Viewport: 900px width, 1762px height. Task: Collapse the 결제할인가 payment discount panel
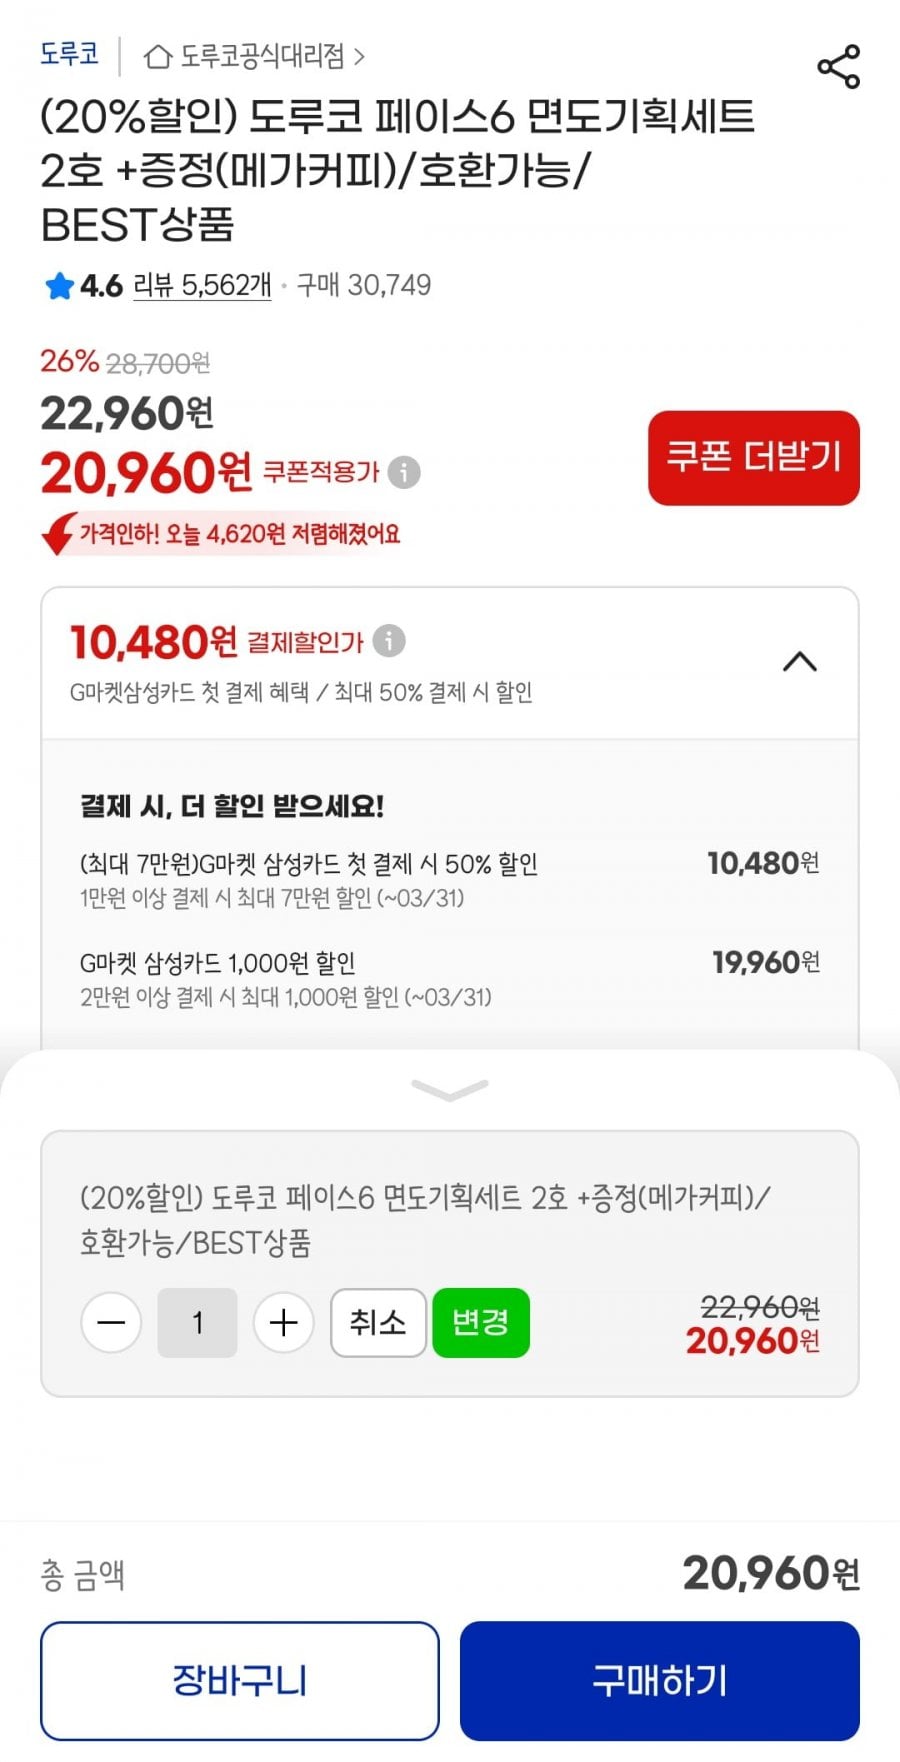pos(799,662)
